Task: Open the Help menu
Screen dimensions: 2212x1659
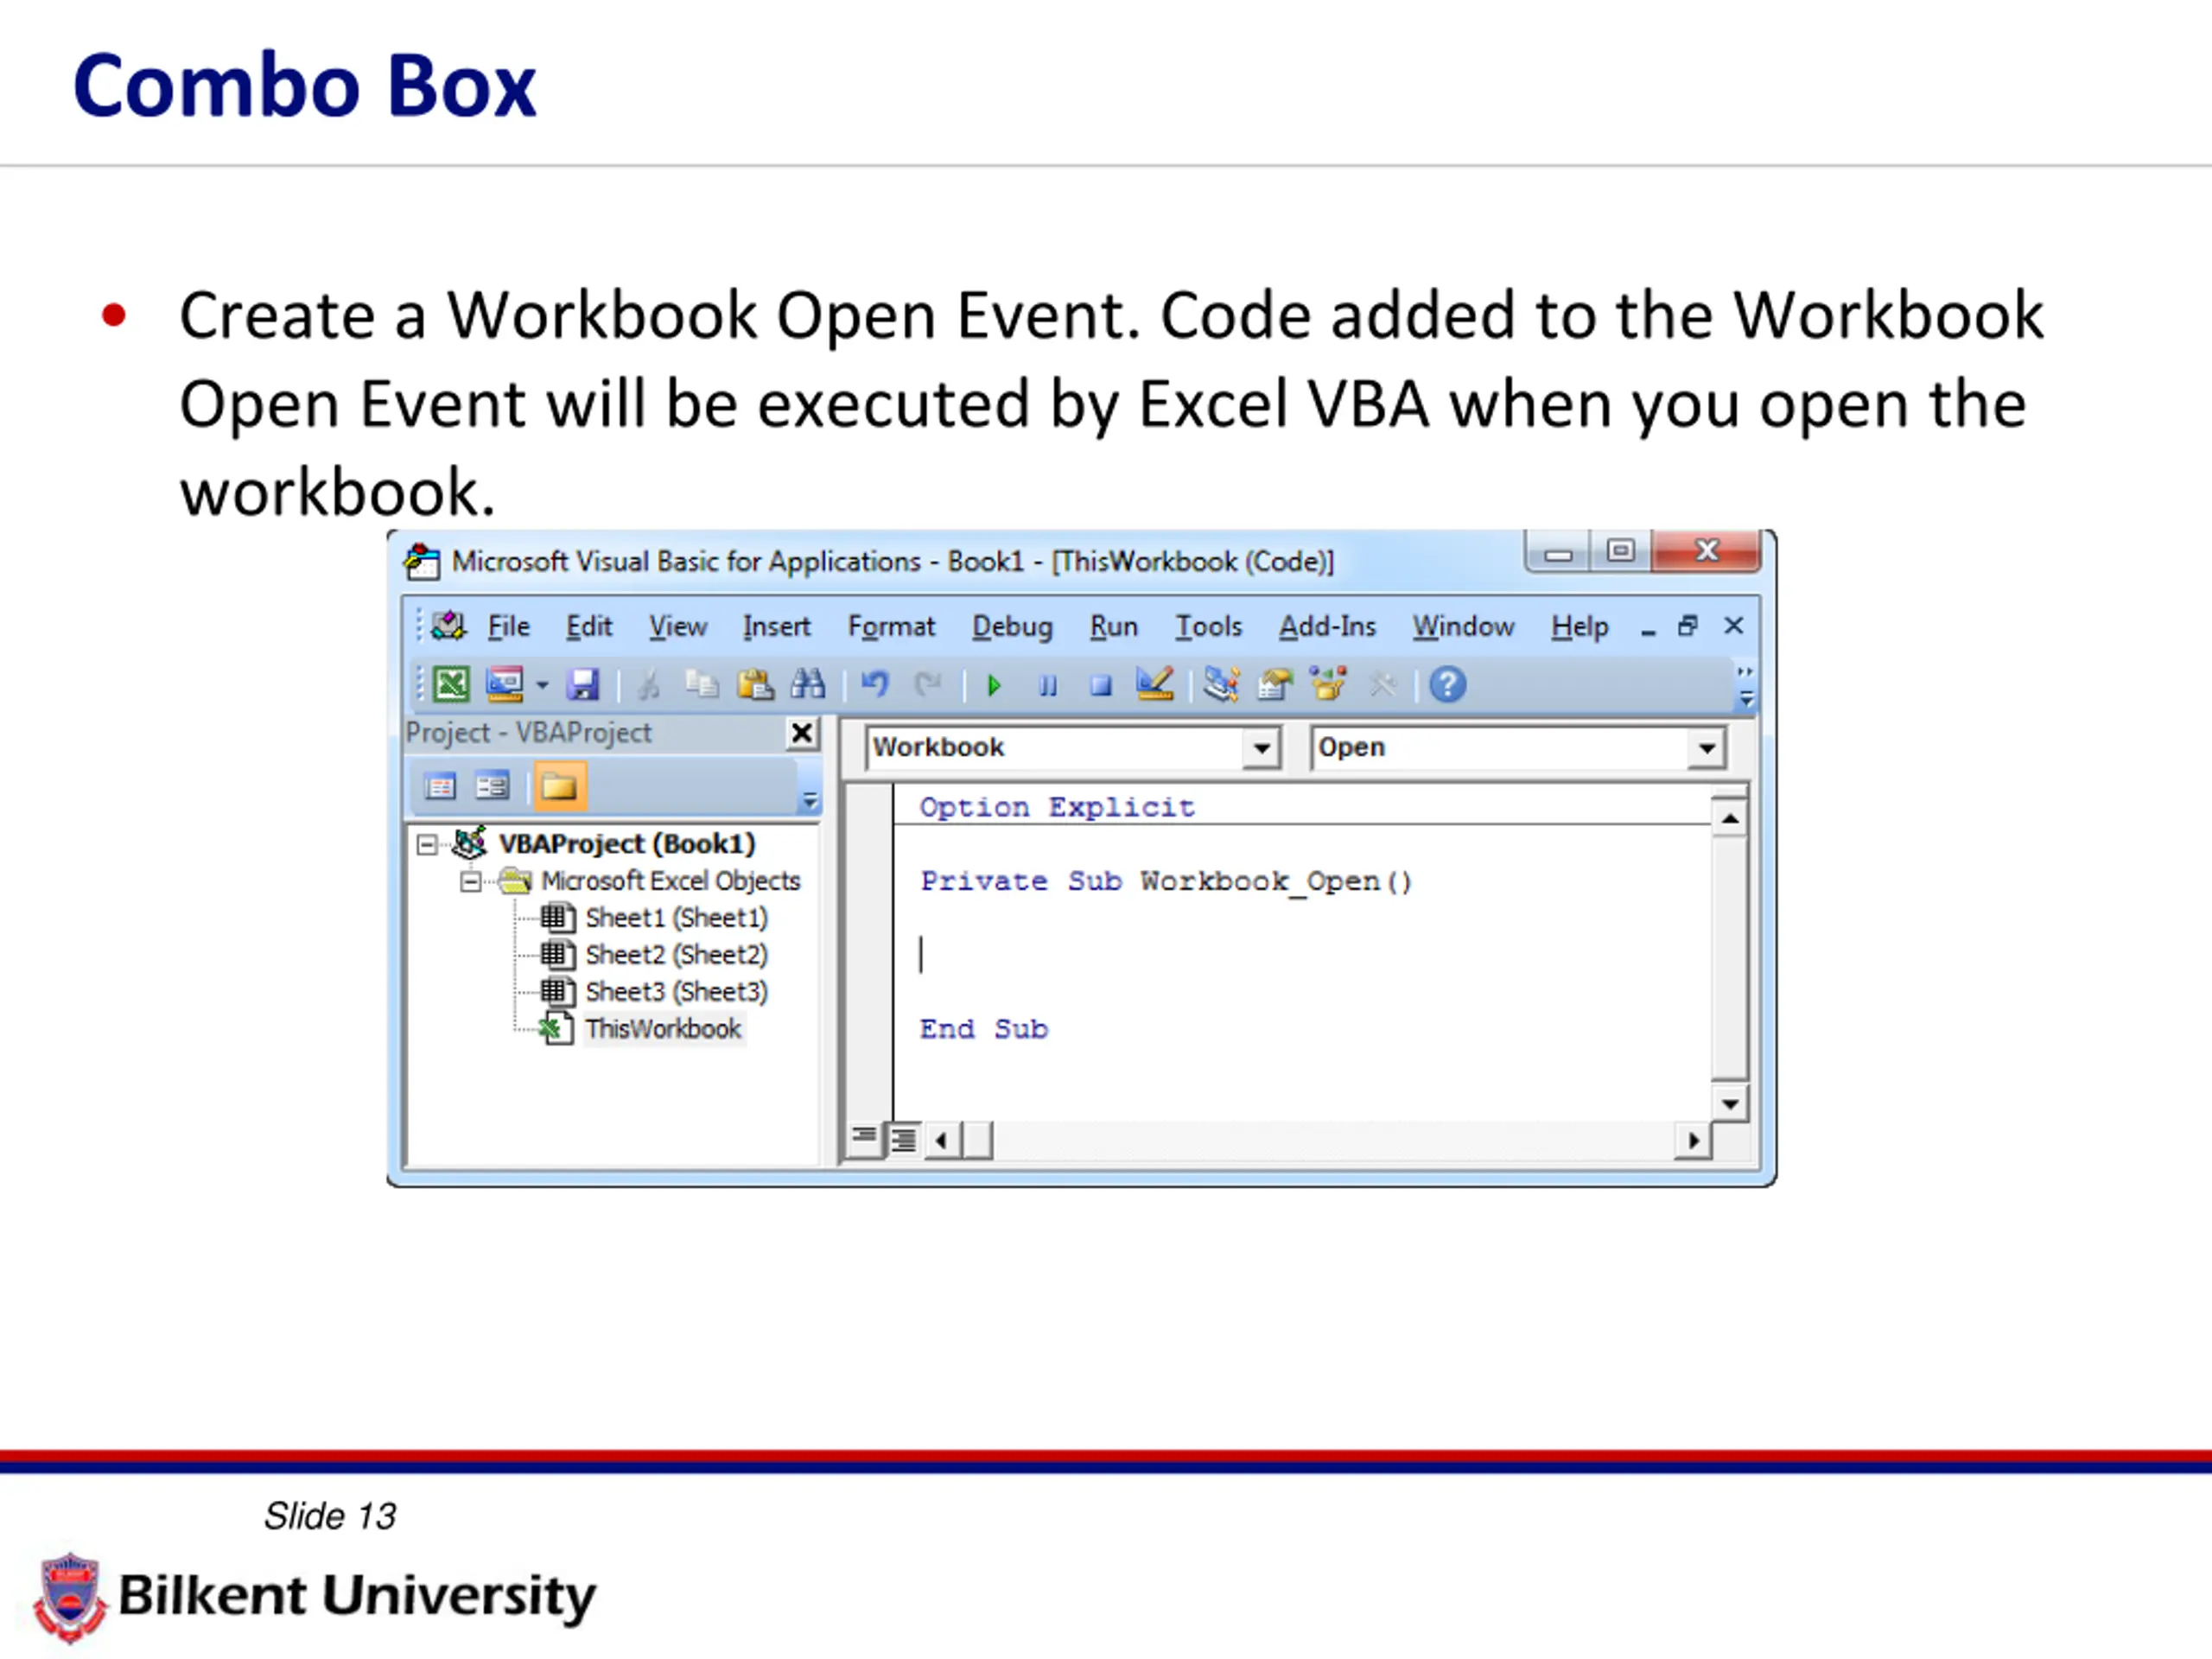Action: tap(1579, 627)
